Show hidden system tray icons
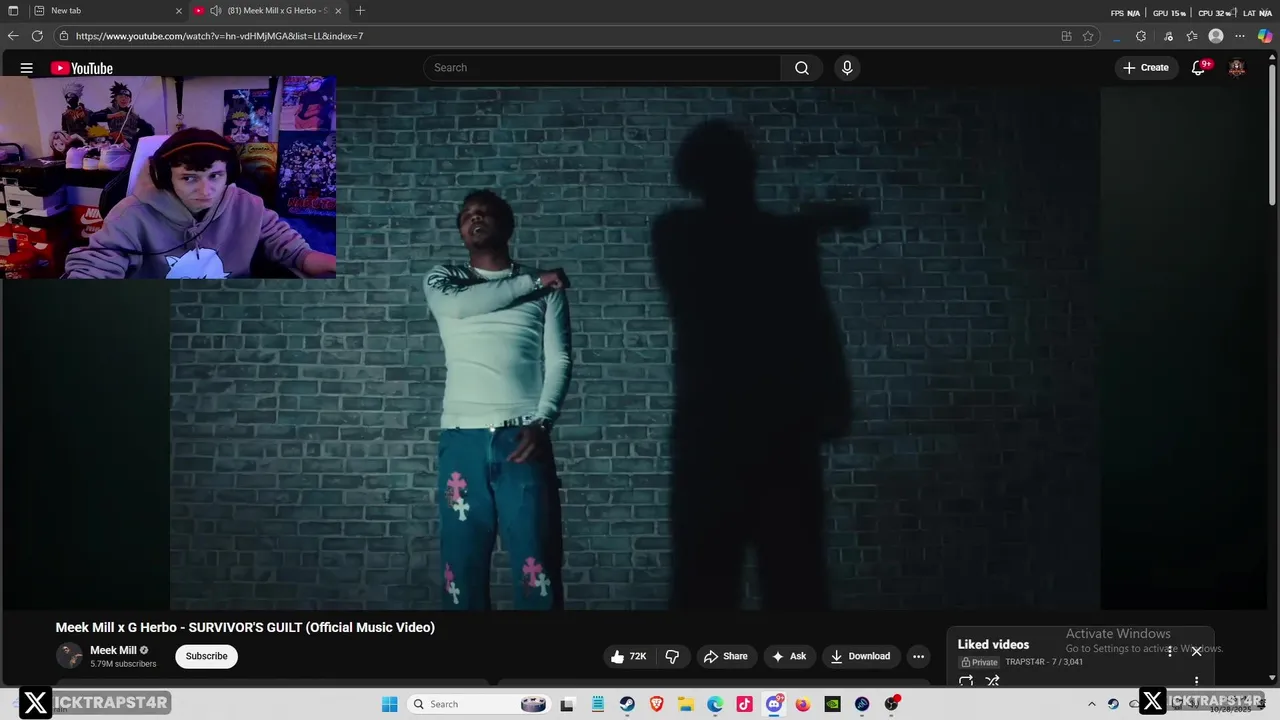The width and height of the screenshot is (1280, 720). (1092, 704)
